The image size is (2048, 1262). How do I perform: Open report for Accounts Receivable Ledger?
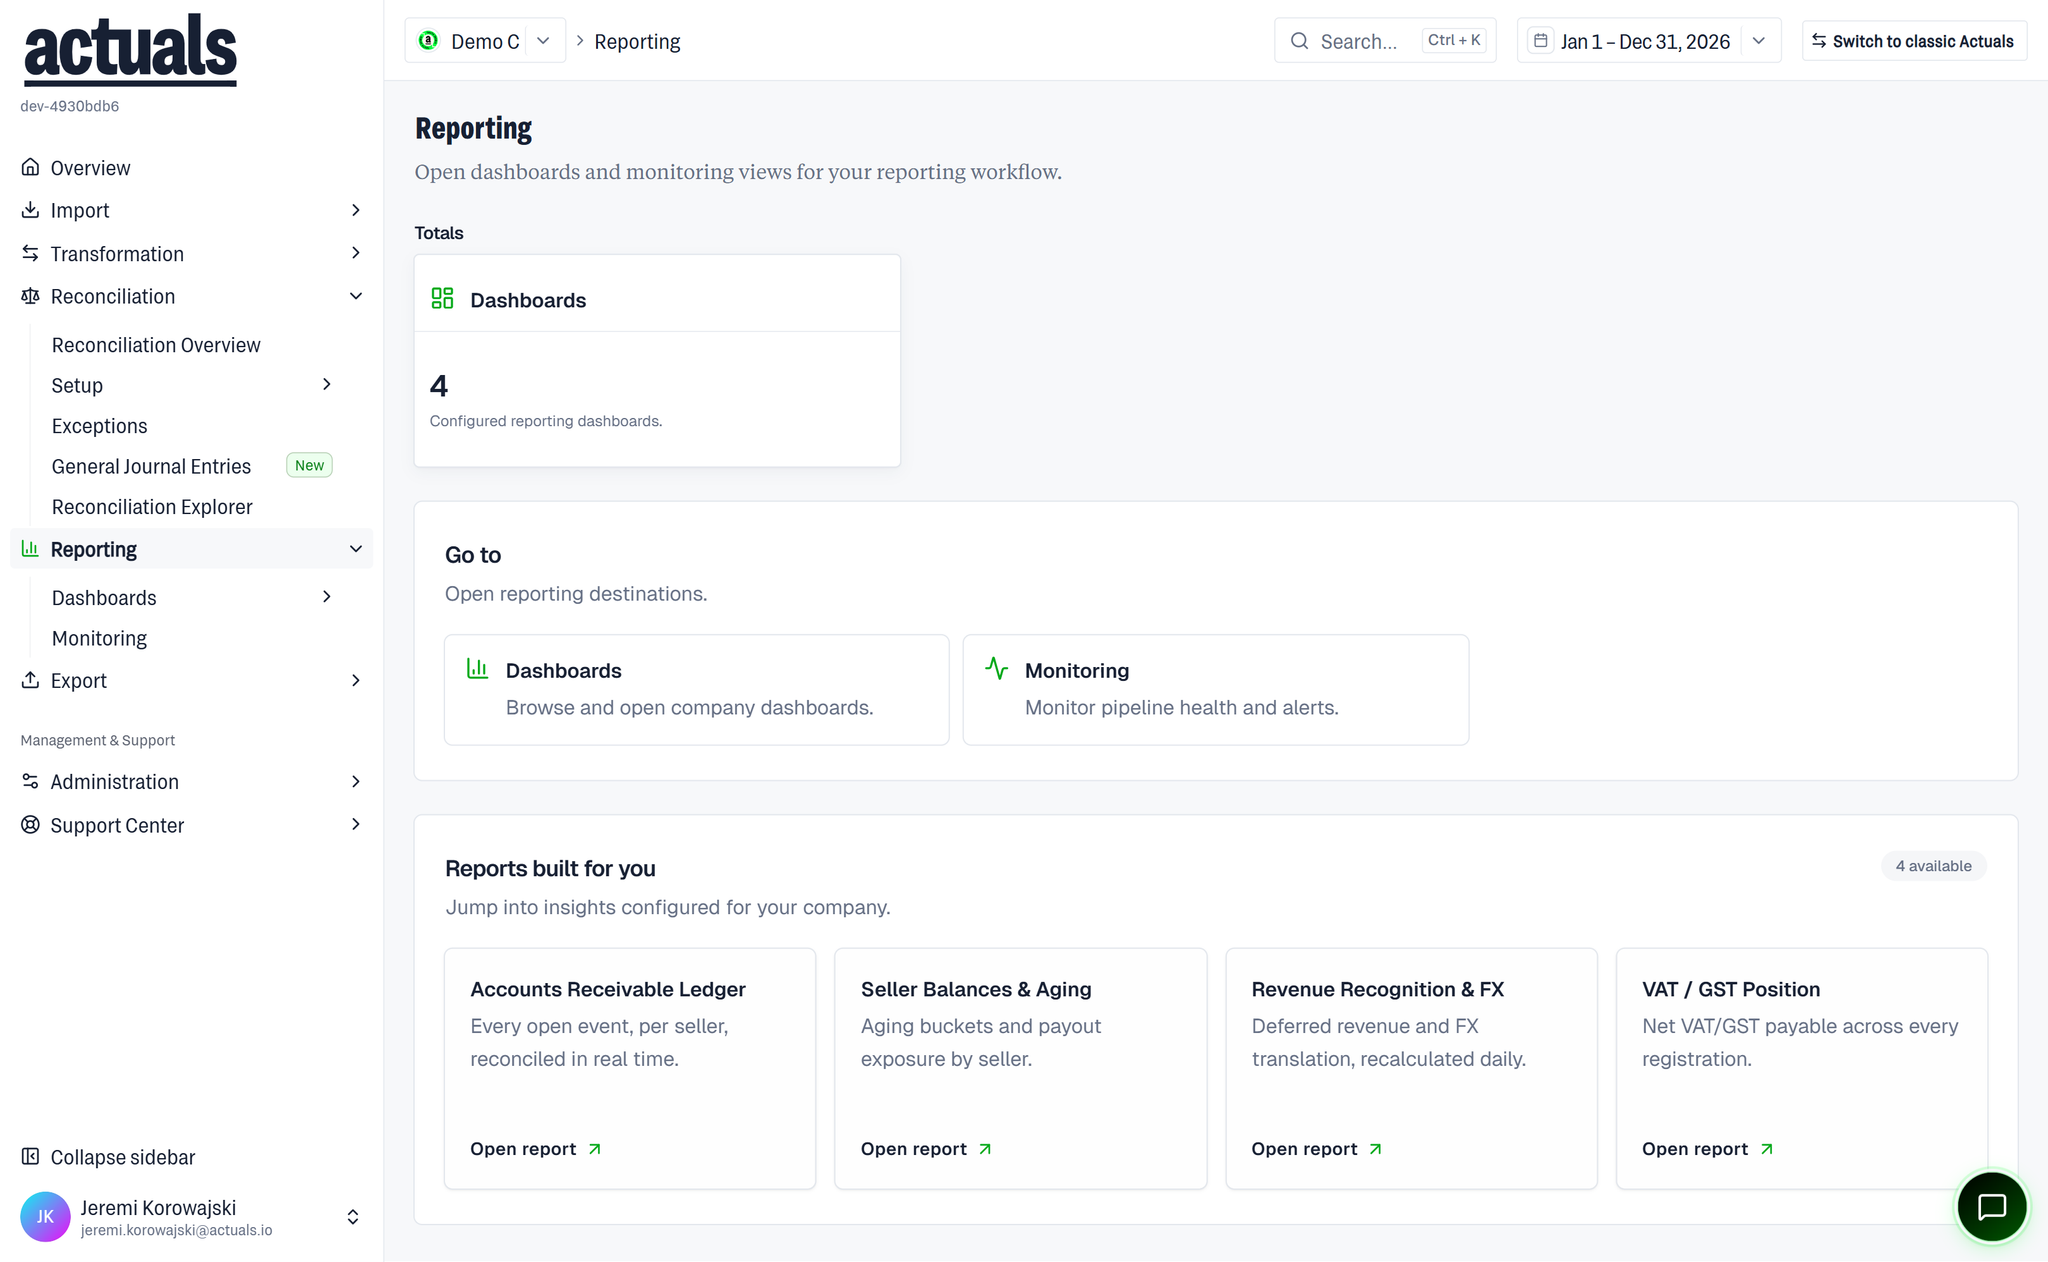point(536,1149)
